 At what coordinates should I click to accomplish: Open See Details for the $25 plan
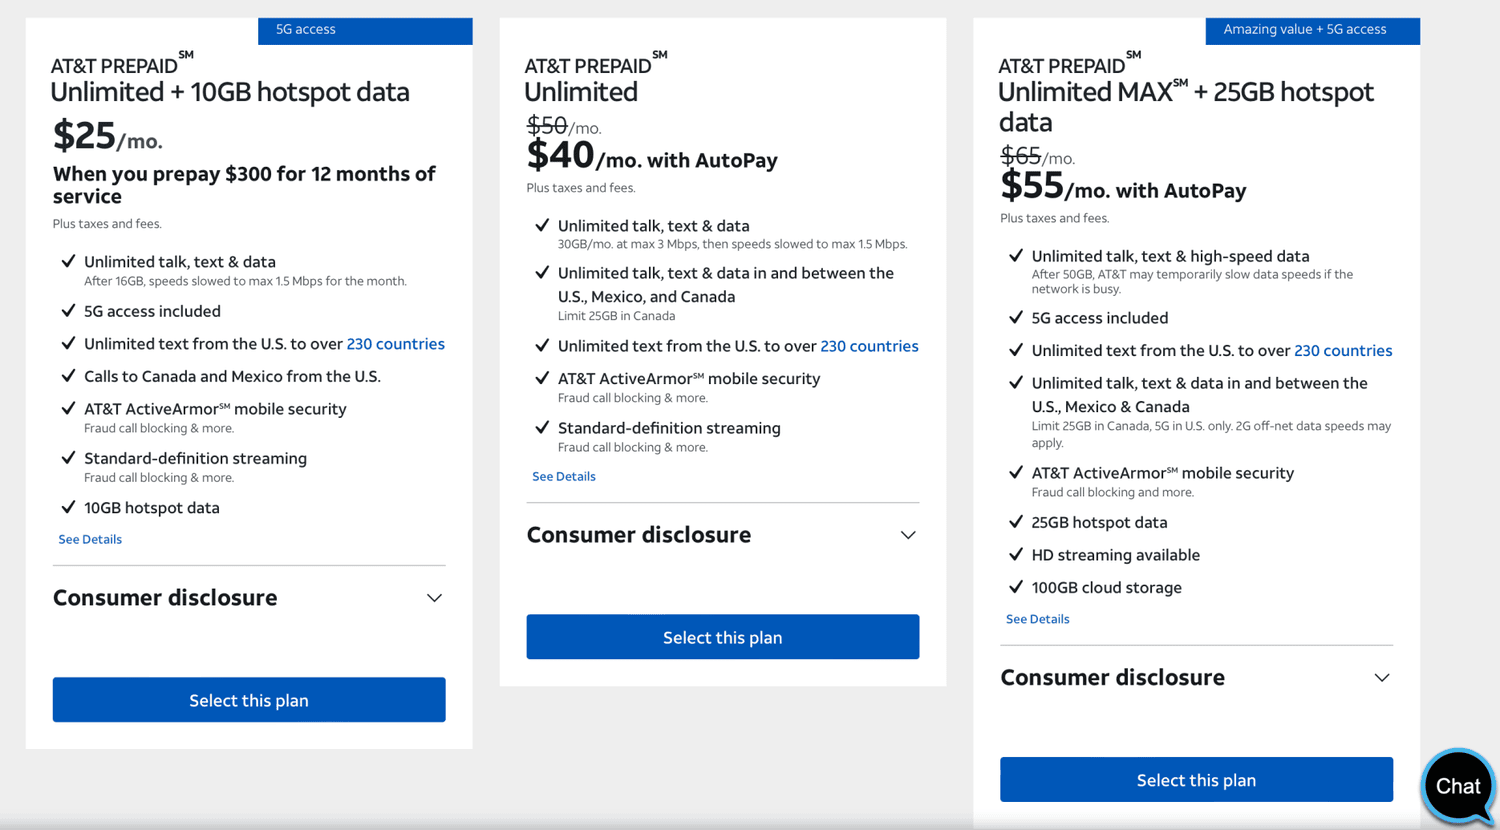tap(90, 539)
